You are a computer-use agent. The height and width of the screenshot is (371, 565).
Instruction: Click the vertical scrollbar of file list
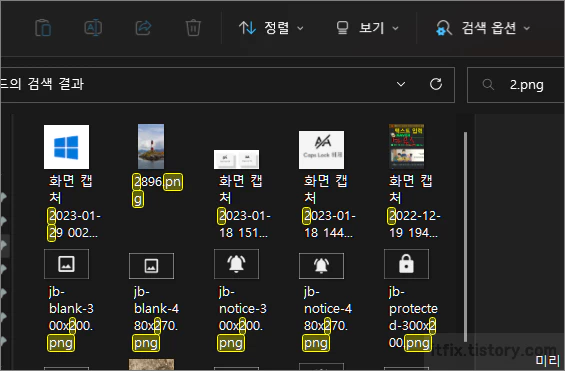point(466,237)
